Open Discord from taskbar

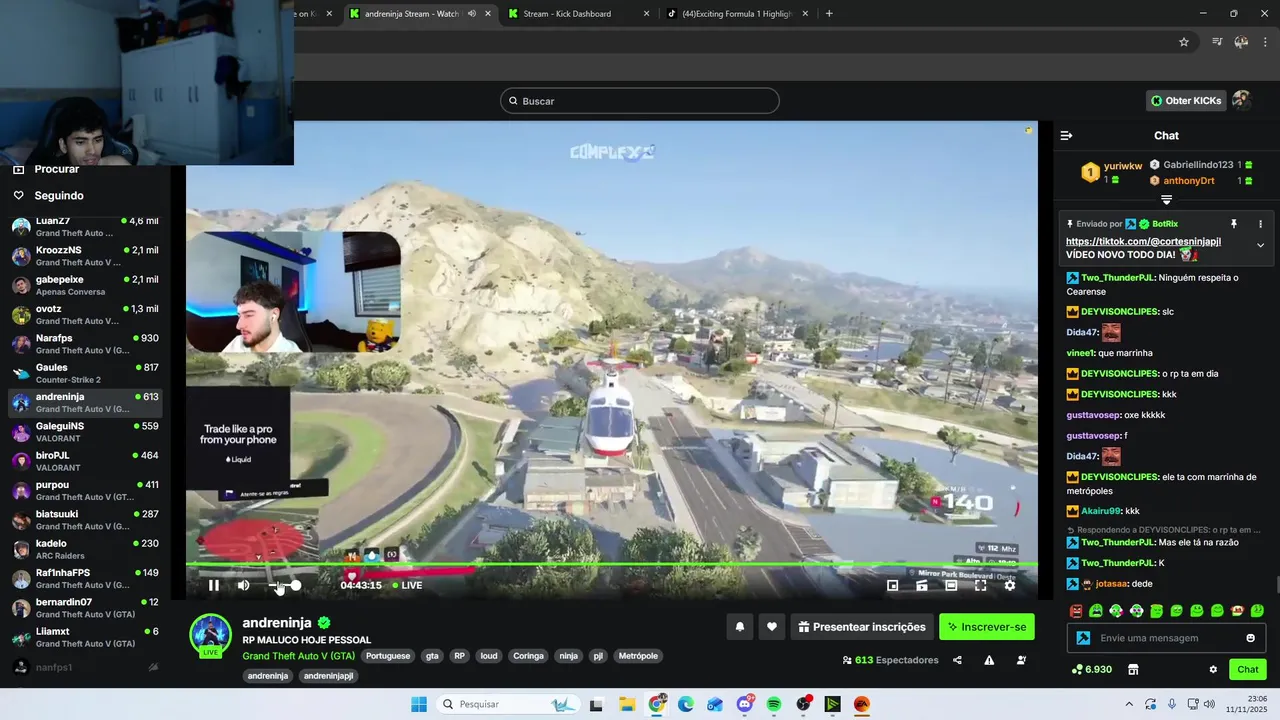click(x=745, y=704)
